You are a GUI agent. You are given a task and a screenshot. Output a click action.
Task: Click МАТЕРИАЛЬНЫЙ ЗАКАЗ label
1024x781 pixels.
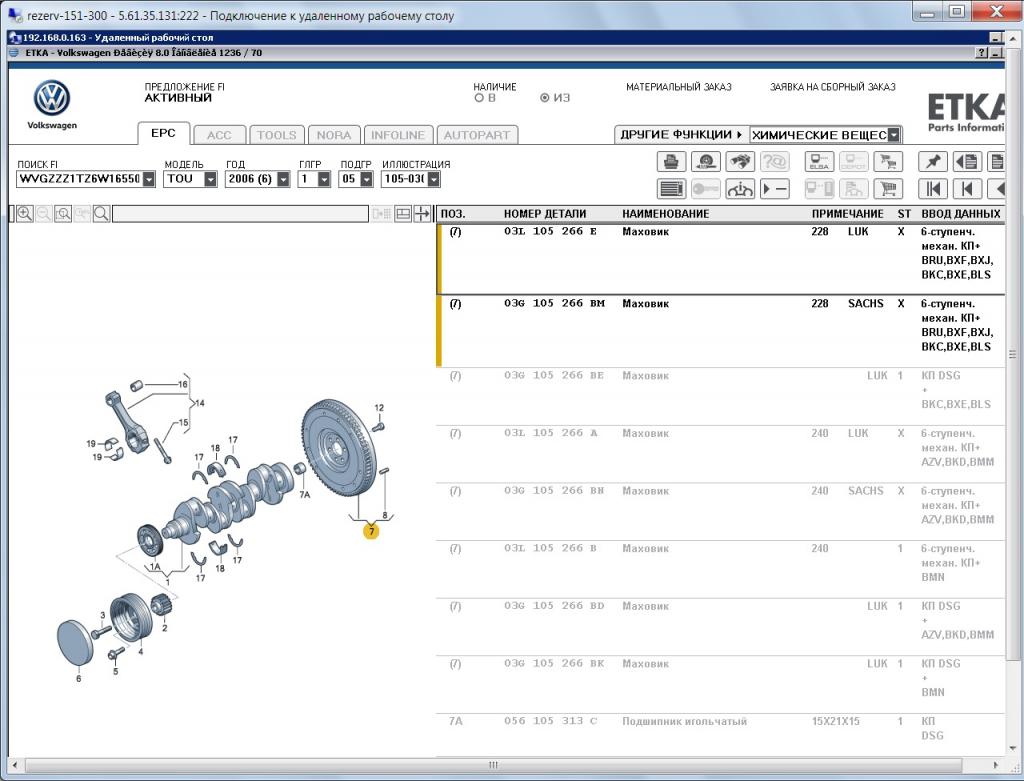pyautogui.click(x=679, y=87)
